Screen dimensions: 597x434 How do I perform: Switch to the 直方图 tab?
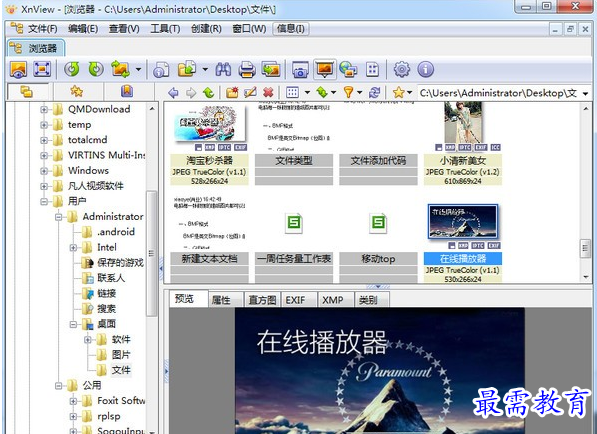pyautogui.click(x=262, y=300)
